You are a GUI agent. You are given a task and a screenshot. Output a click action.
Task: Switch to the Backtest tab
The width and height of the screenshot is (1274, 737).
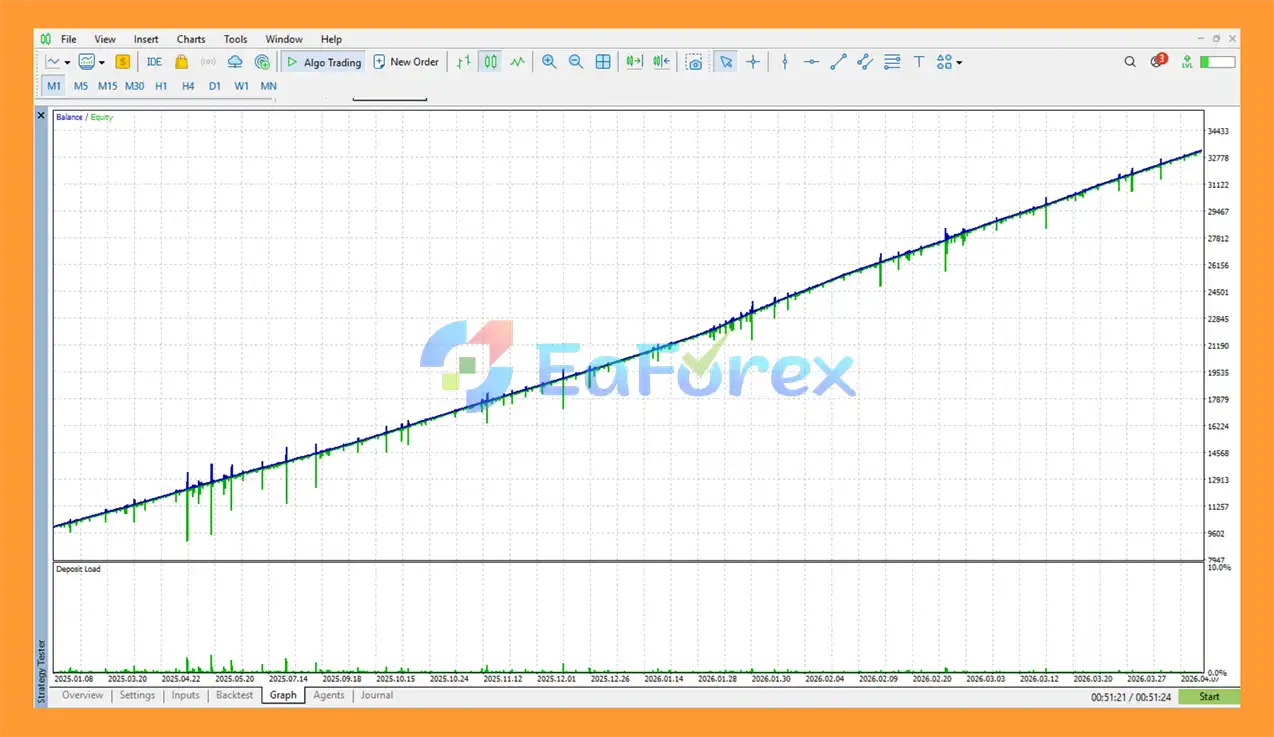click(235, 695)
